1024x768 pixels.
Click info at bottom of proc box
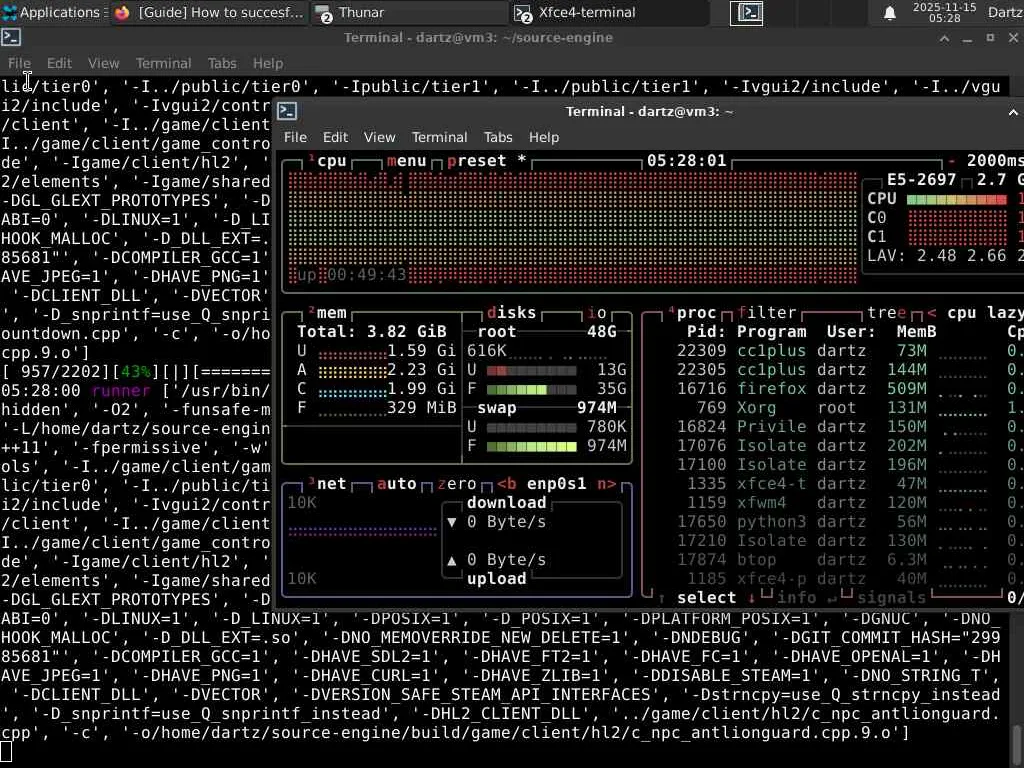(x=796, y=598)
